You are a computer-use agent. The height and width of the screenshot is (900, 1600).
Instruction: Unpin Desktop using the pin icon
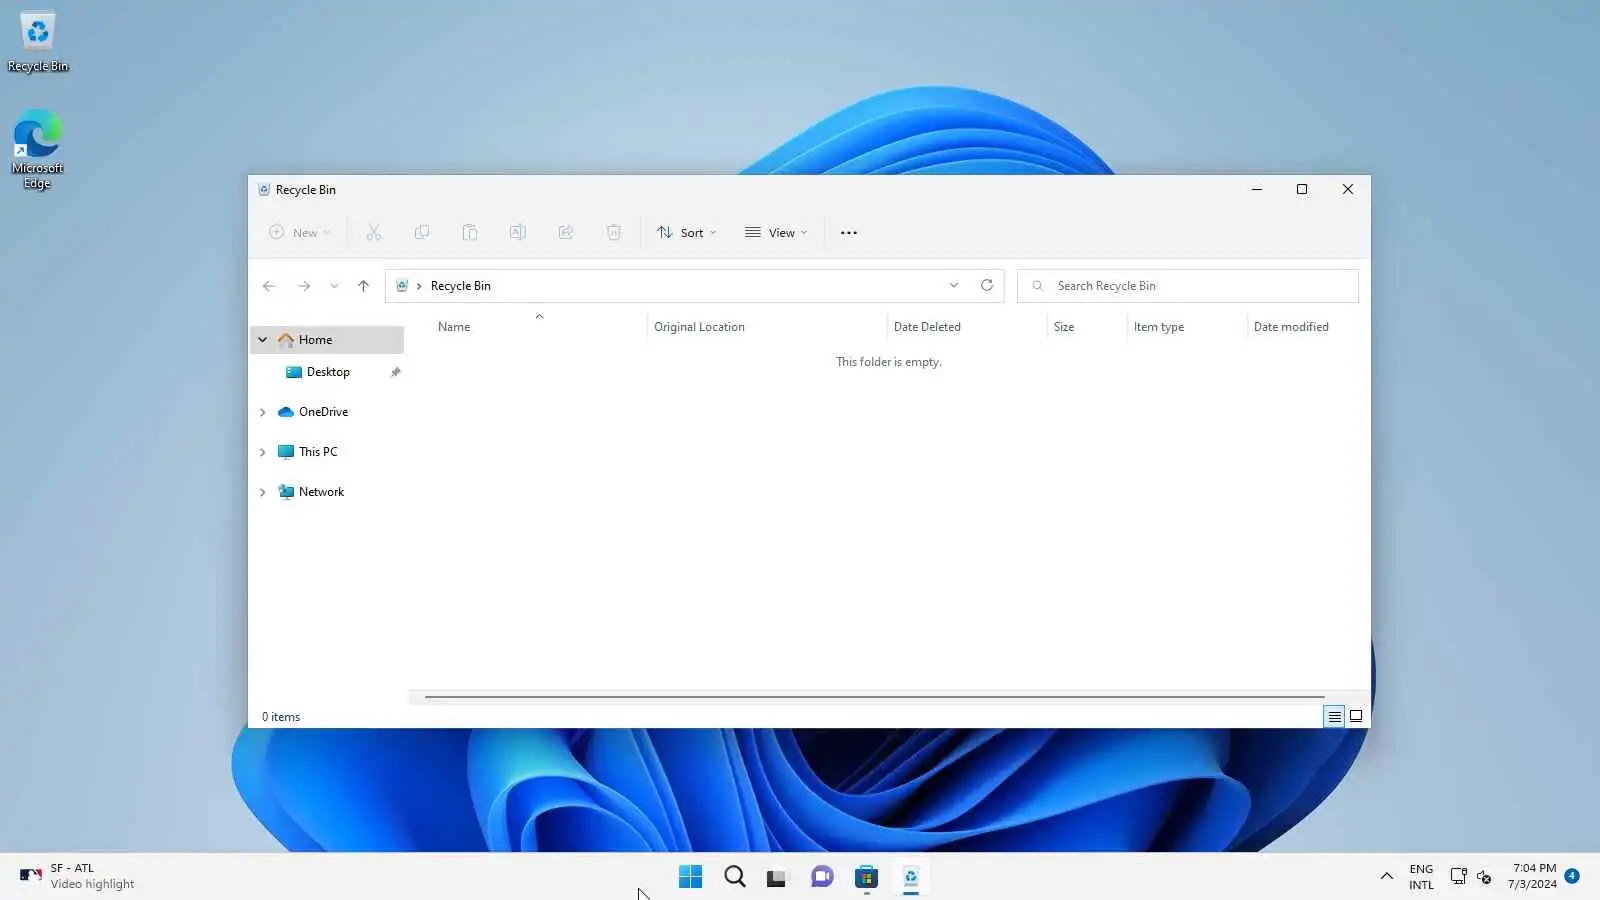coord(395,372)
